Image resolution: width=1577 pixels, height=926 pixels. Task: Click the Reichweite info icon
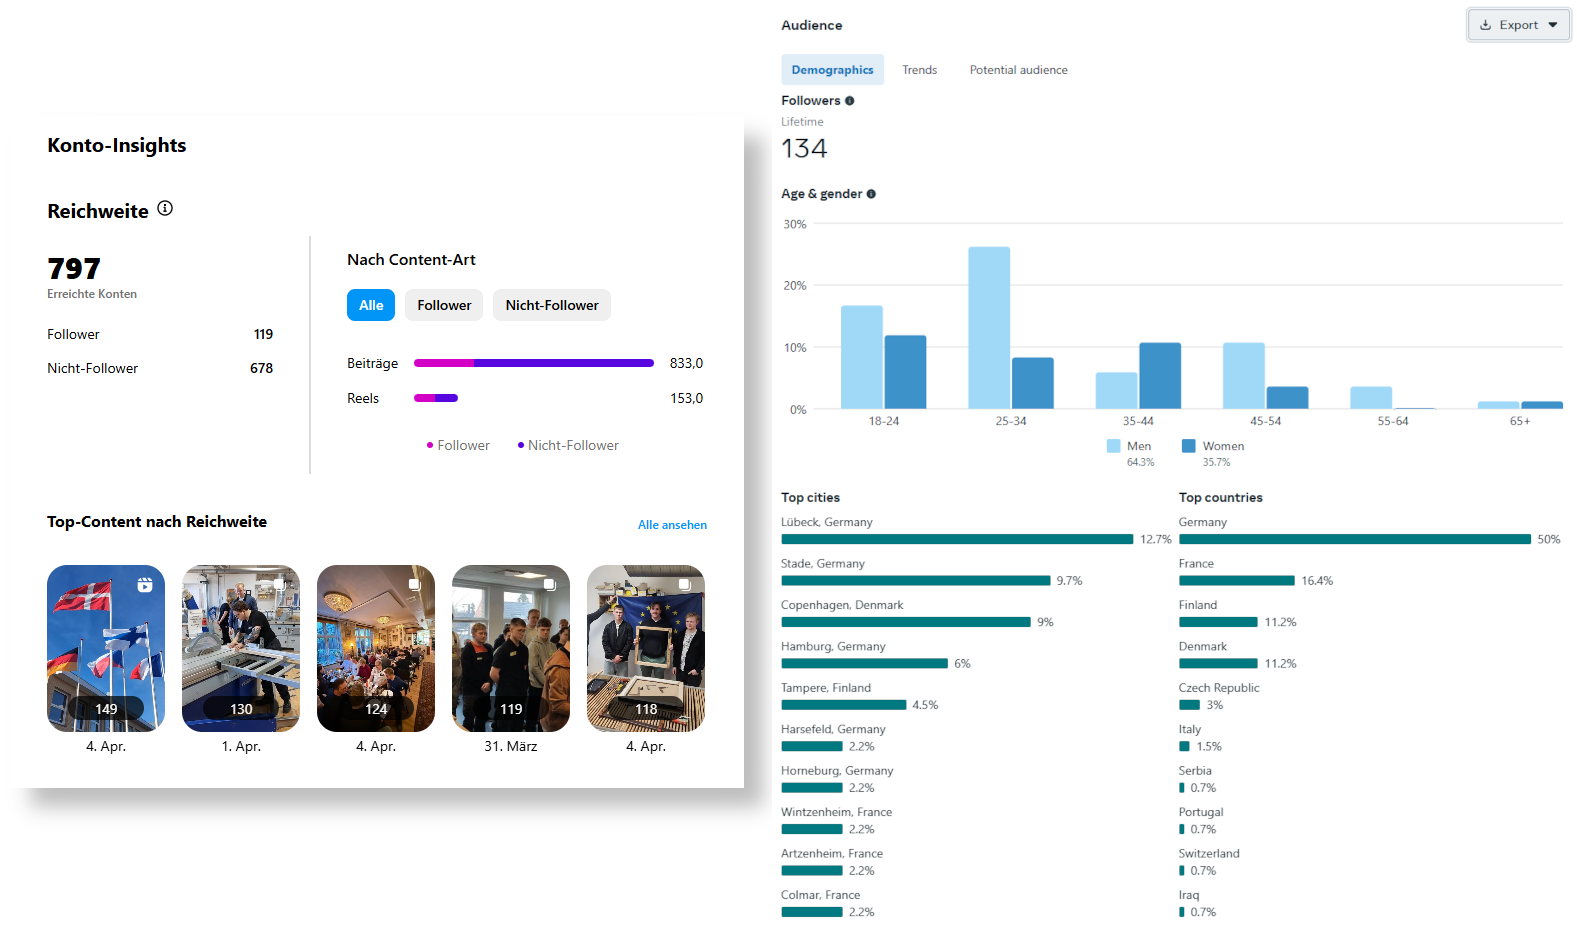coord(165,208)
